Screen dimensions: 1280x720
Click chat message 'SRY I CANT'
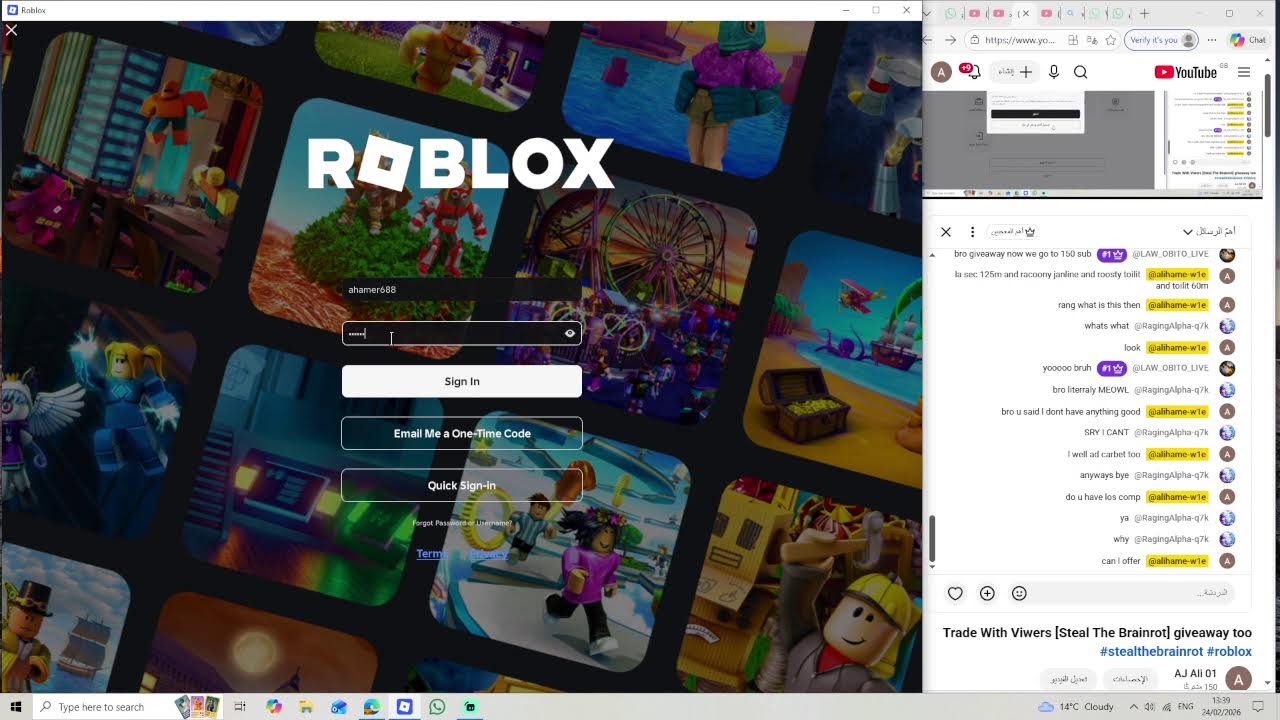click(x=1106, y=433)
